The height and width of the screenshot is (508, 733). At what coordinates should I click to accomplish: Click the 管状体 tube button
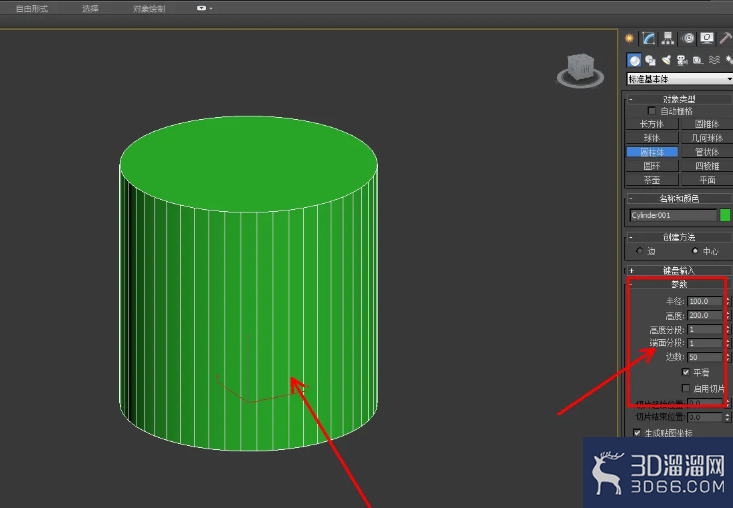tap(707, 152)
